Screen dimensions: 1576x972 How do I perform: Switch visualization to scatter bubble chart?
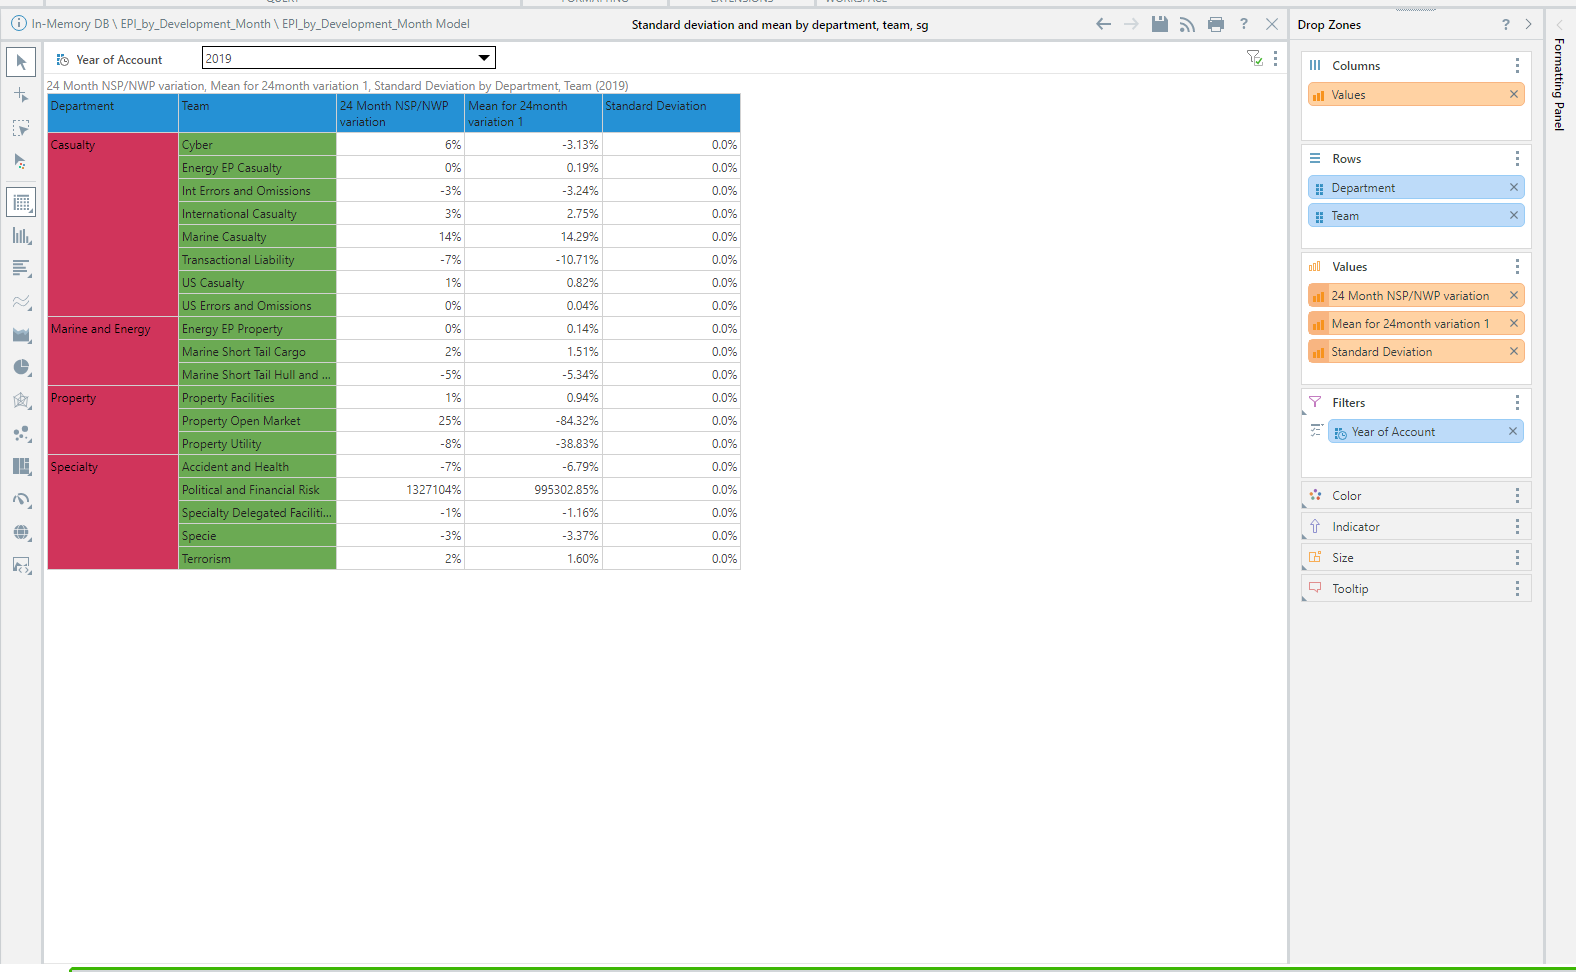21,434
